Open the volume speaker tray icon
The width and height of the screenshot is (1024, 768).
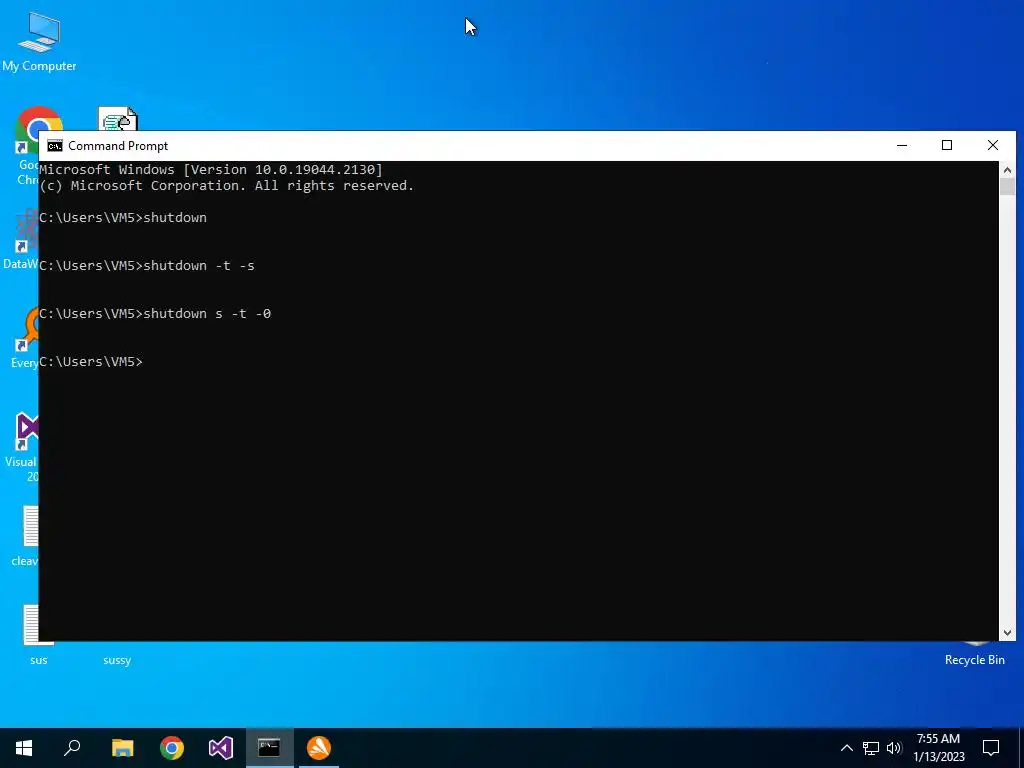(x=894, y=748)
